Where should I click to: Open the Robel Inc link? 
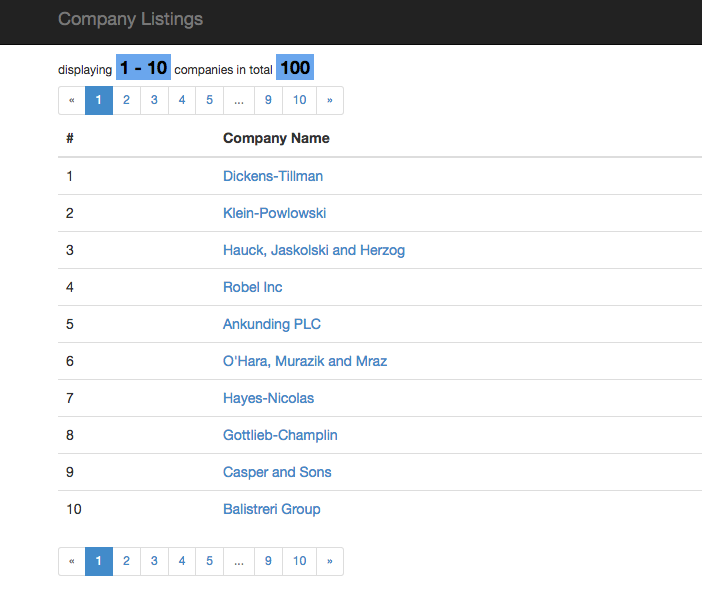(252, 287)
